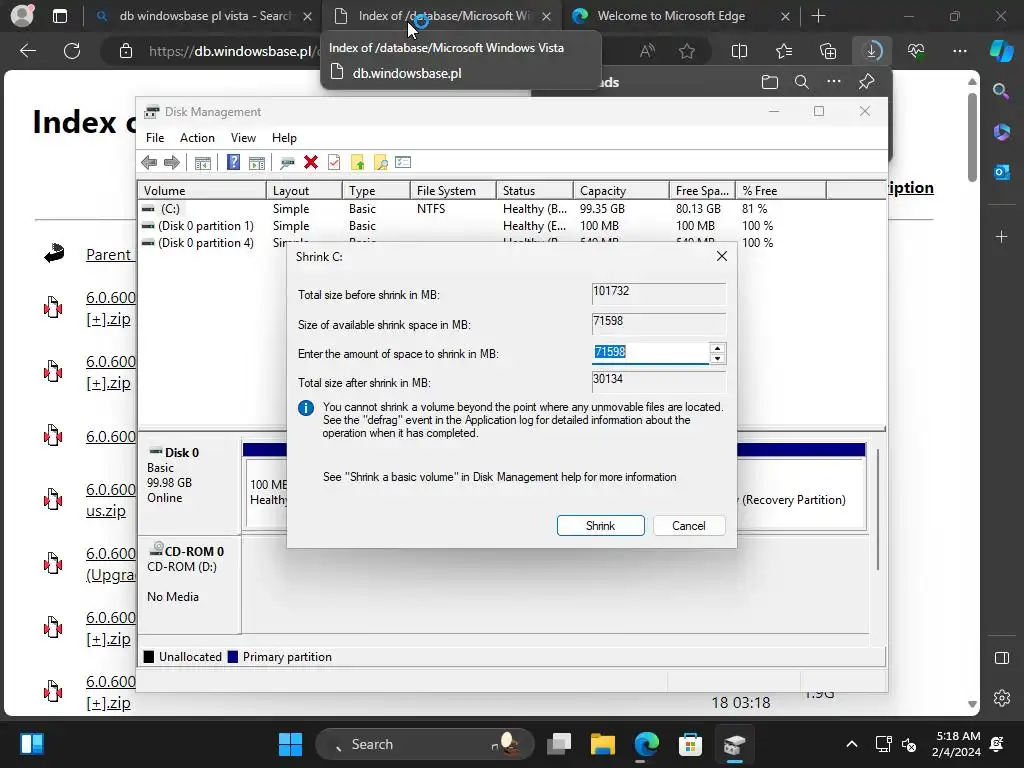The image size is (1024, 768).
Task: Toggle the show/hide console tree toolbar icon
Action: pyautogui.click(x=202, y=163)
